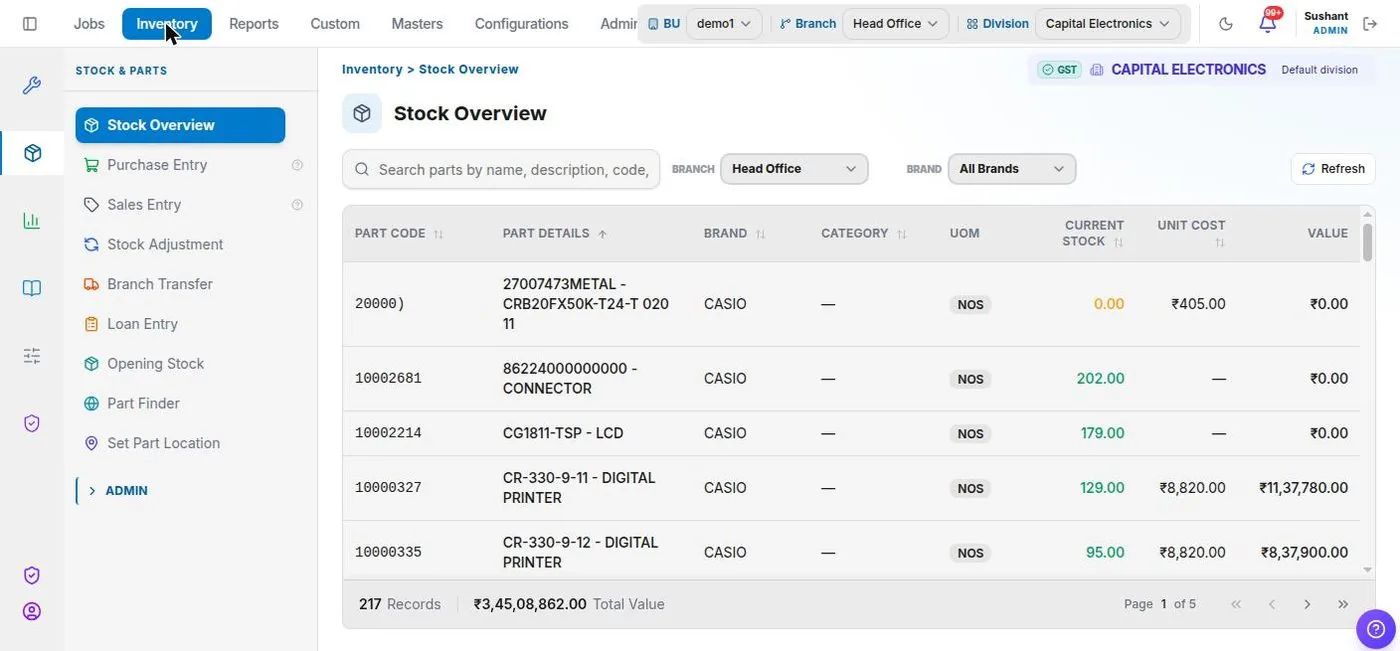Image resolution: width=1400 pixels, height=651 pixels.
Task: Click the scrollbar down arrow
Action: click(1367, 570)
